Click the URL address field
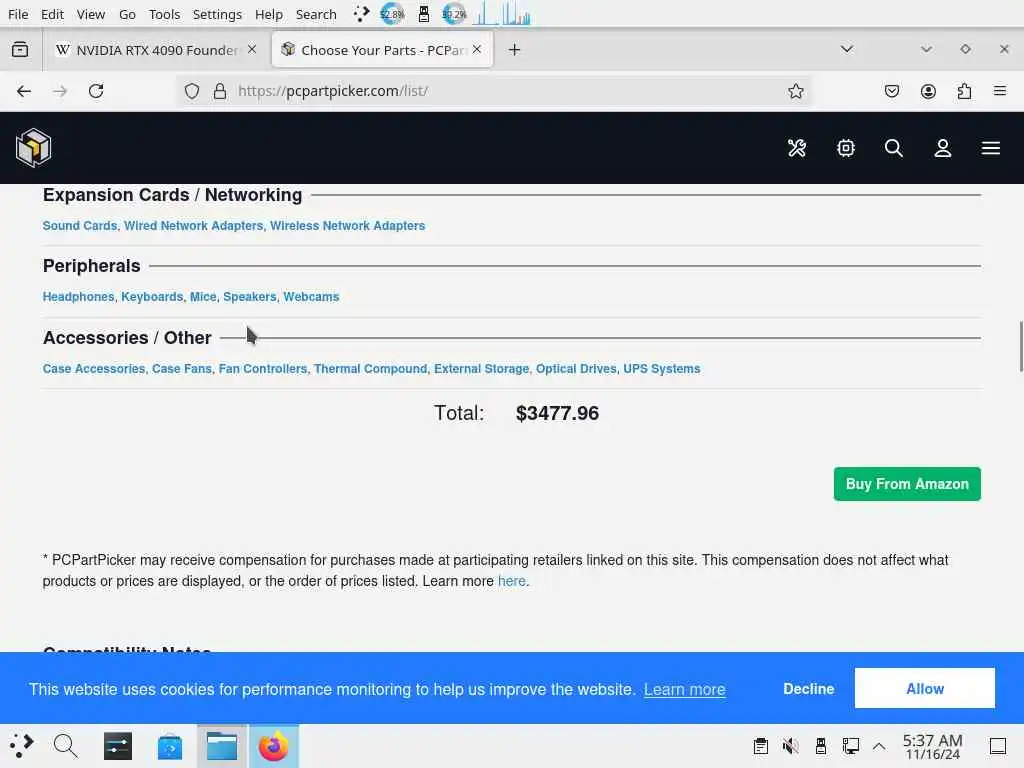 click(x=493, y=91)
